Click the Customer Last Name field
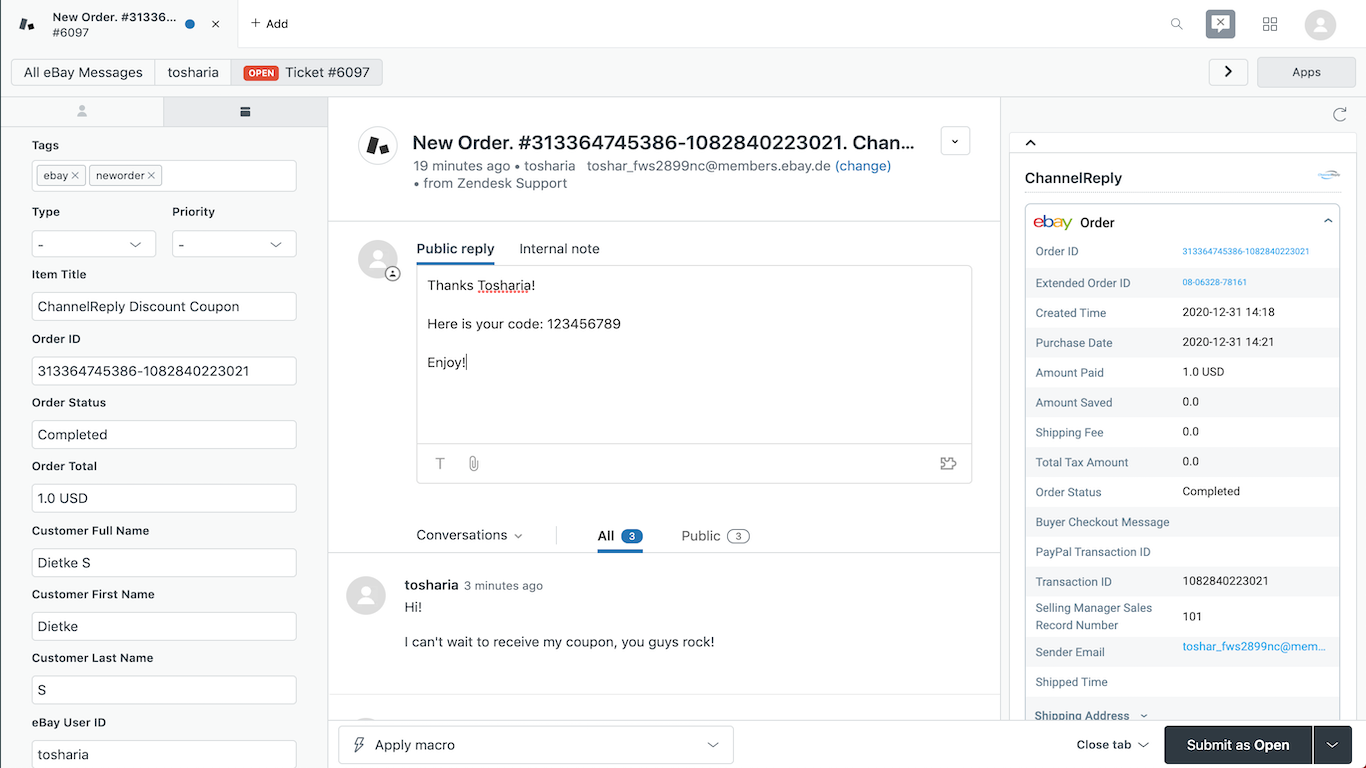 click(164, 690)
